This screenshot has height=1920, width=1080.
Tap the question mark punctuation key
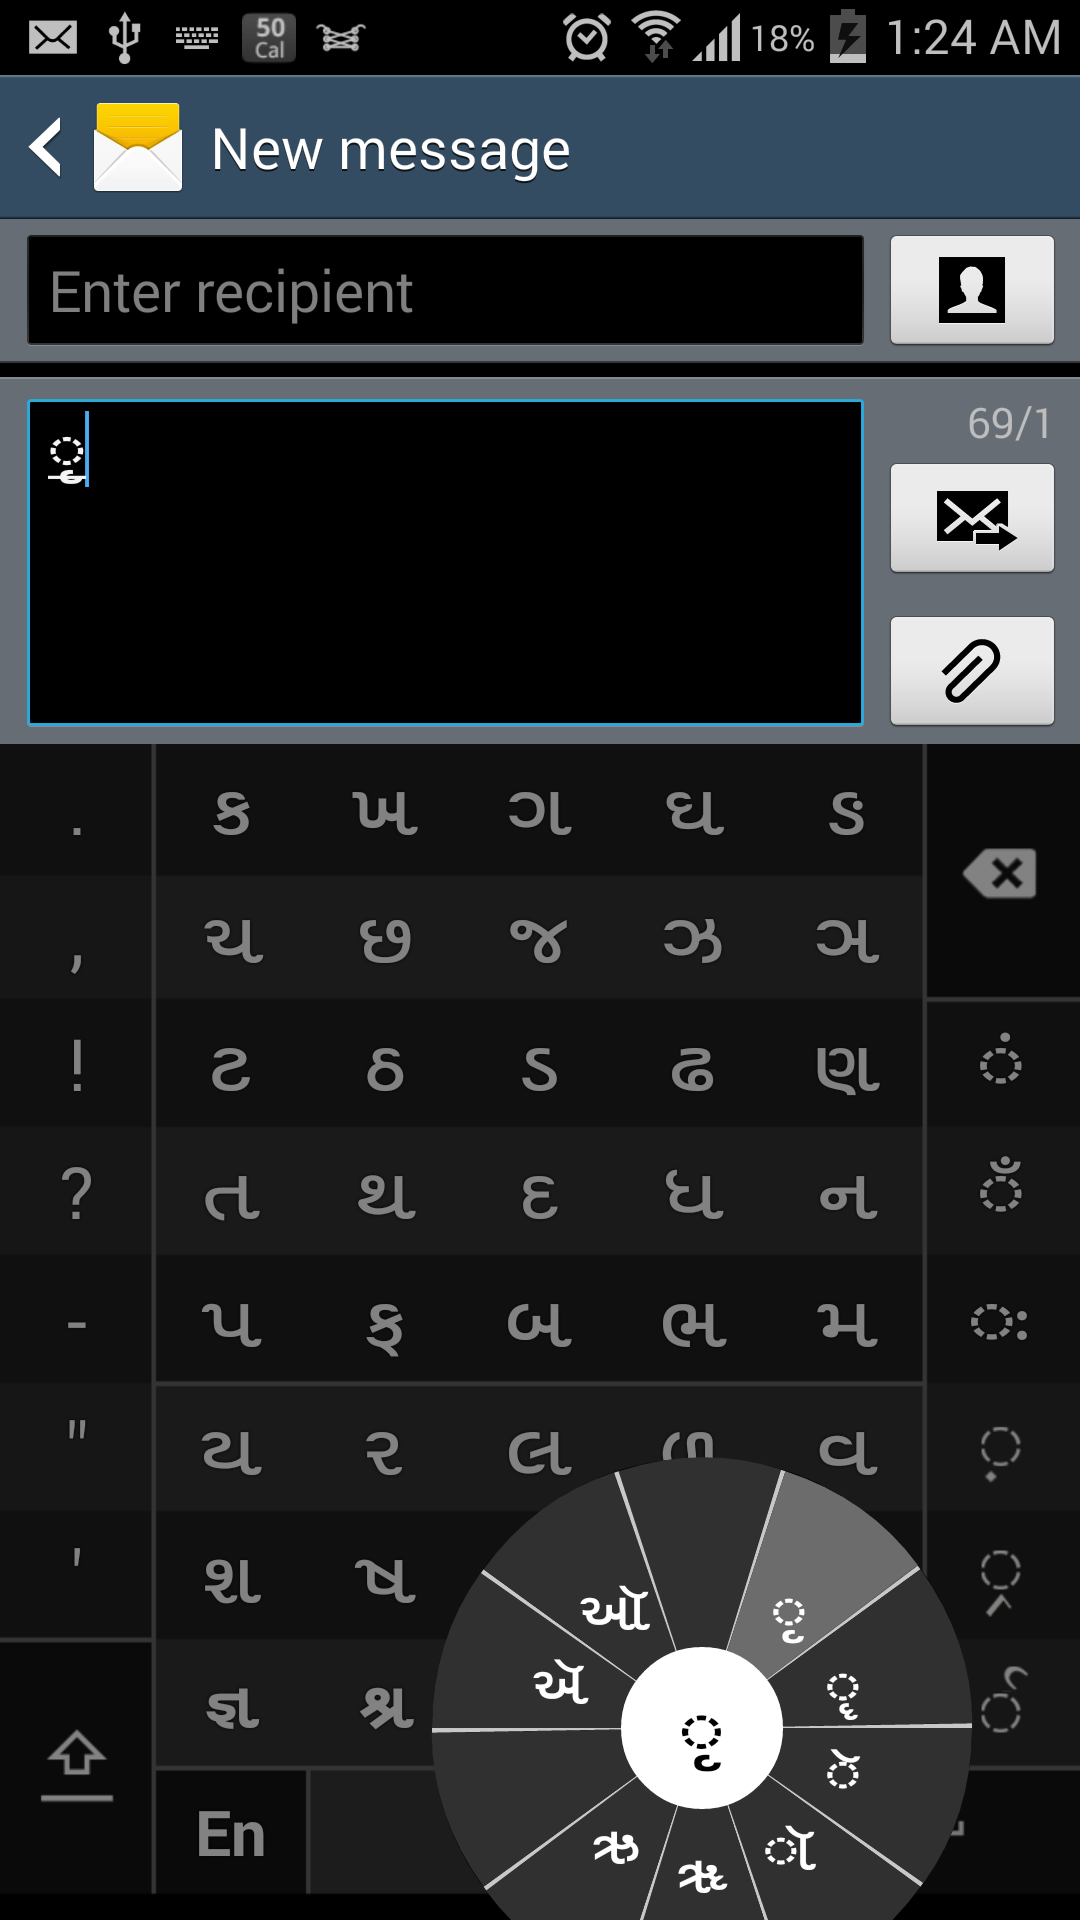[76, 1192]
